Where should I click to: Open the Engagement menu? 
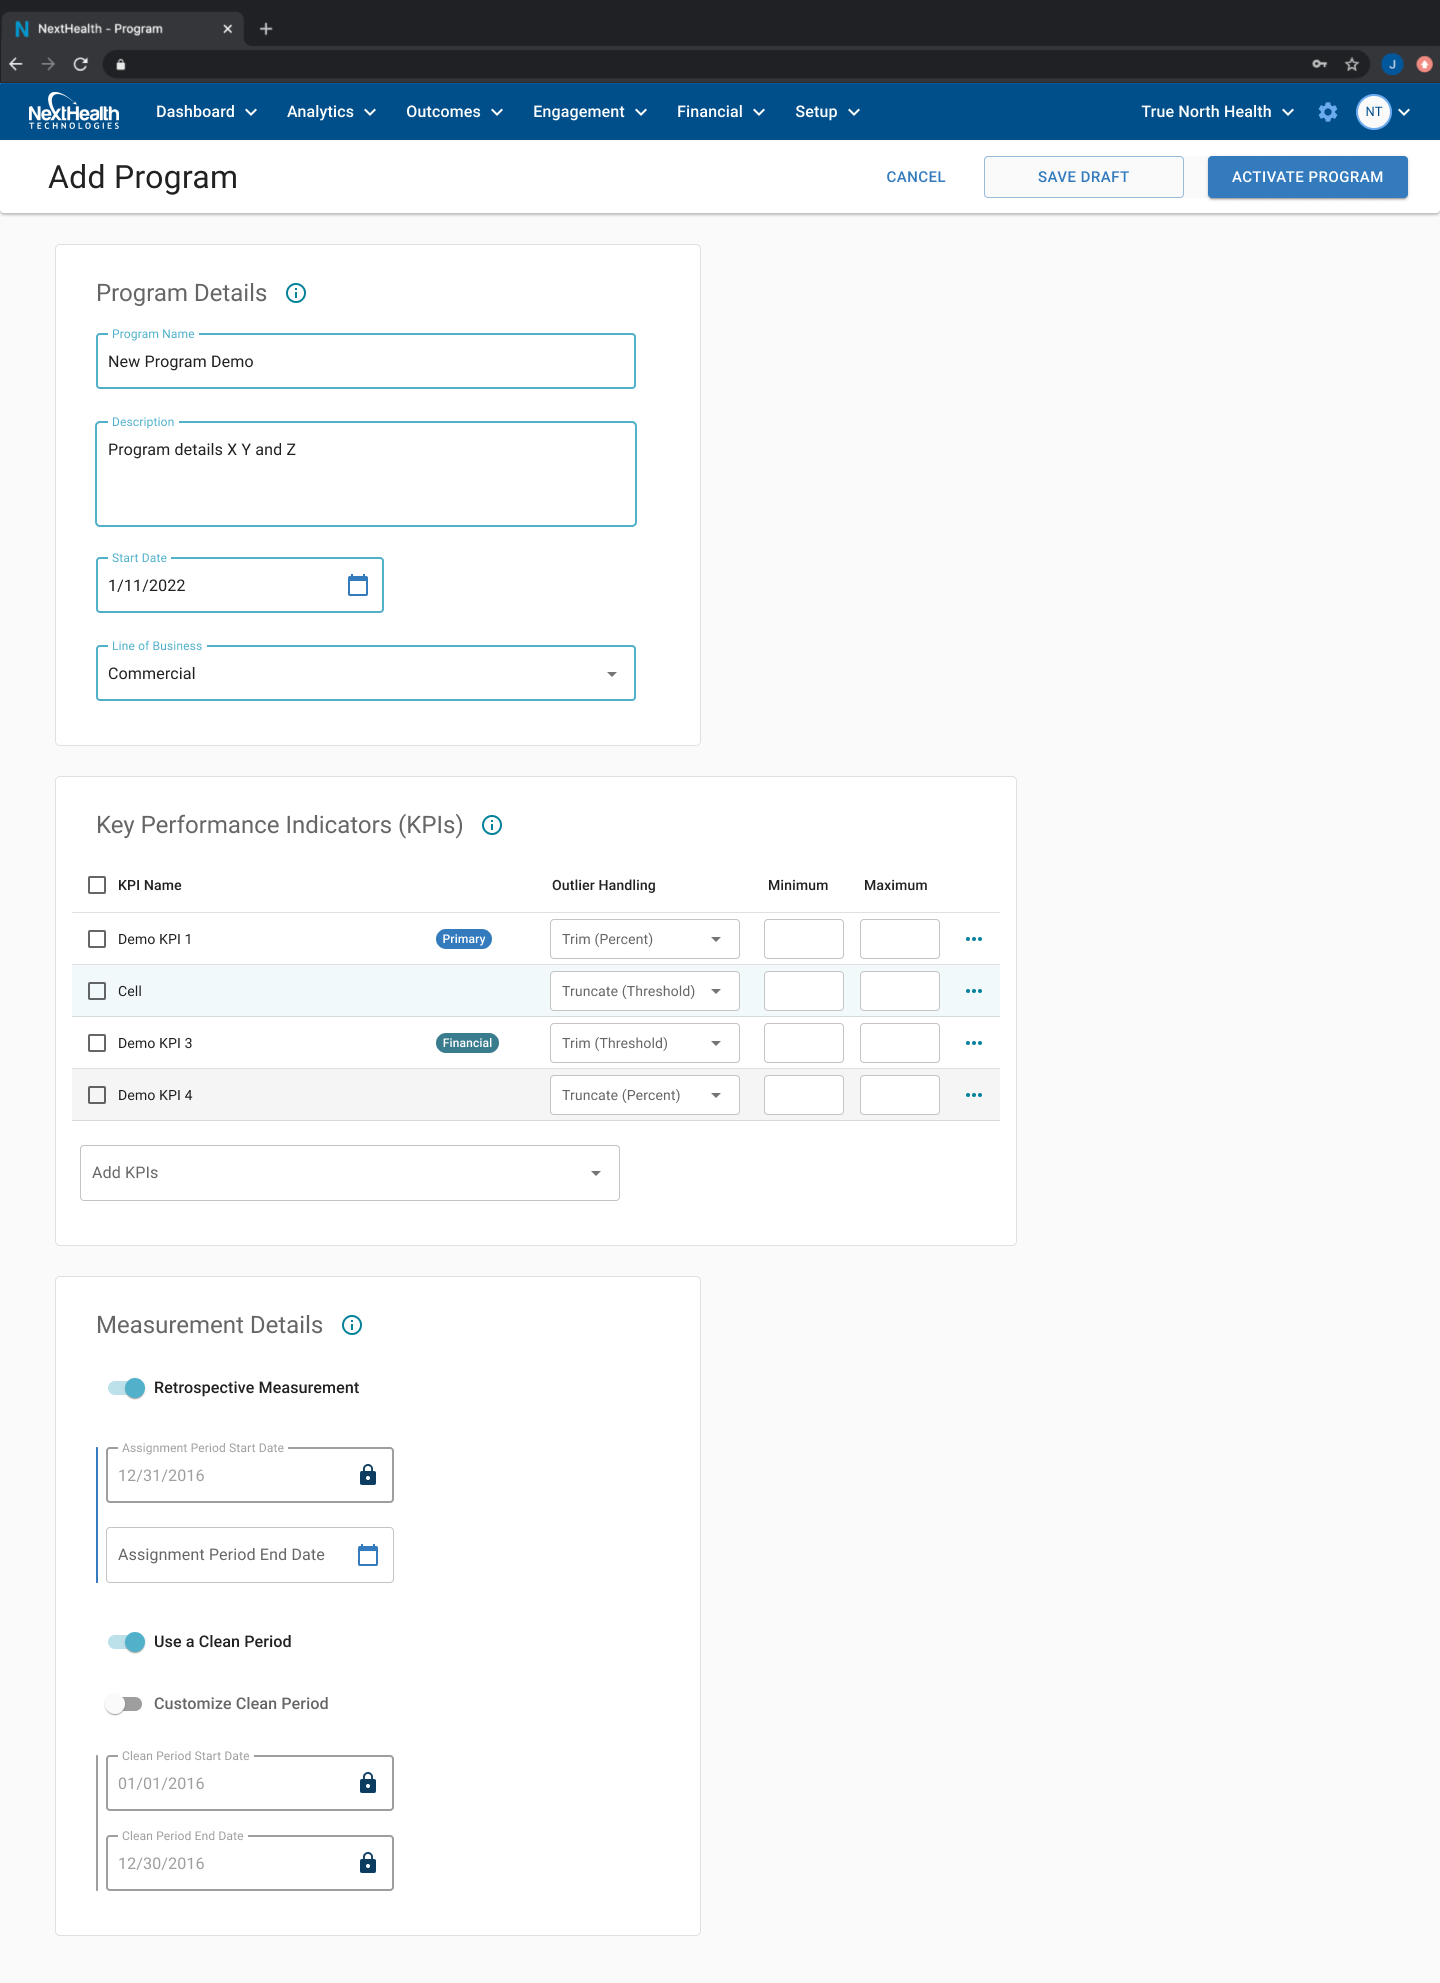click(590, 112)
